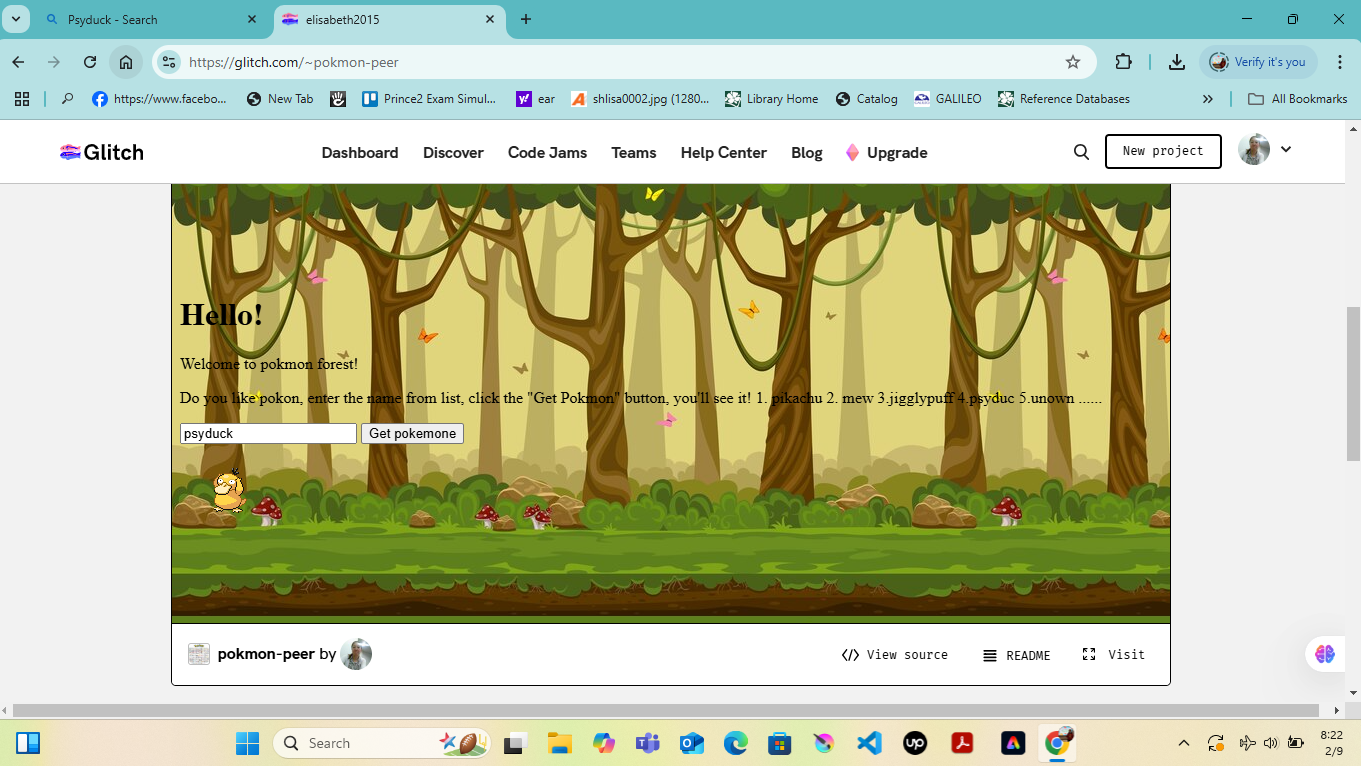This screenshot has height=766, width=1361.
Task: Open the Teams menu item
Action: click(x=634, y=152)
